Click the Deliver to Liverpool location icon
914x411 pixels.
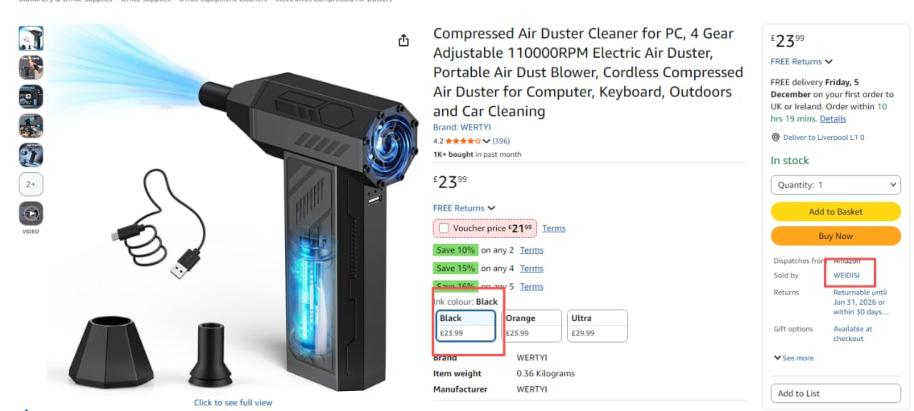click(x=775, y=138)
